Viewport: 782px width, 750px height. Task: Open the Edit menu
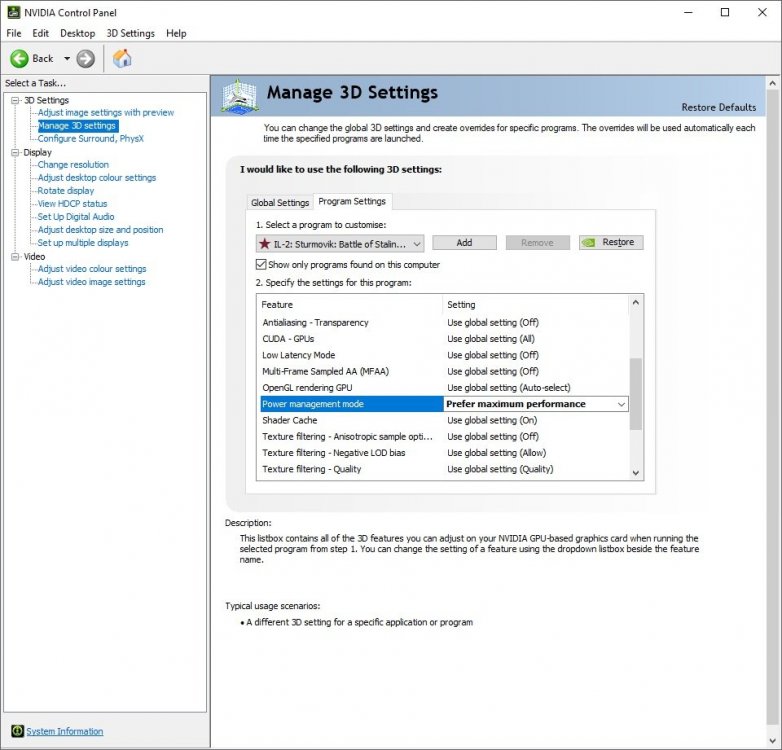(x=40, y=33)
